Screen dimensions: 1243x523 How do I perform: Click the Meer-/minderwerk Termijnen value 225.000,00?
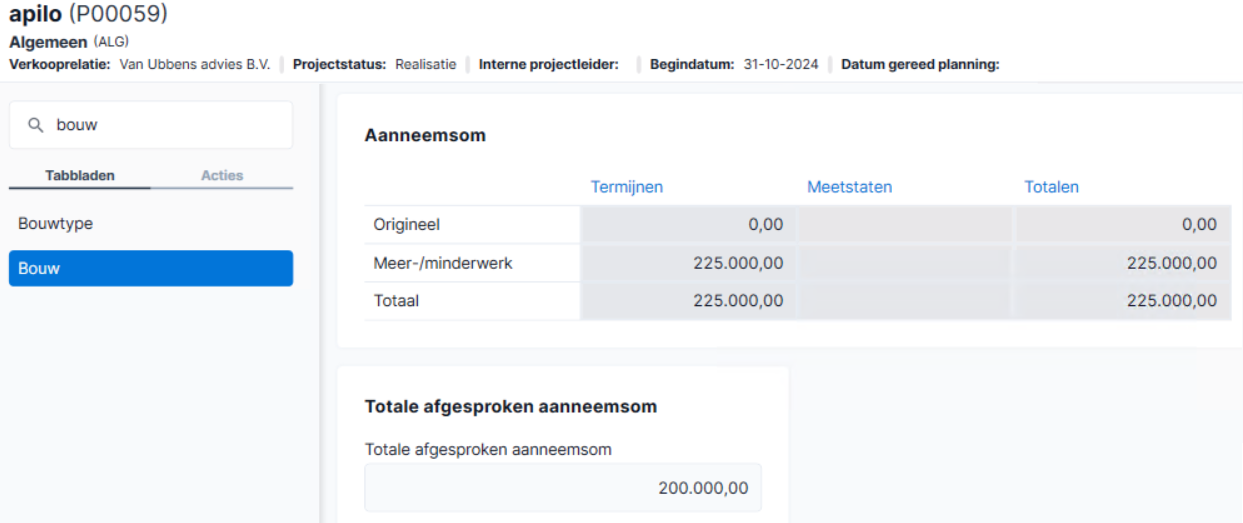(738, 263)
